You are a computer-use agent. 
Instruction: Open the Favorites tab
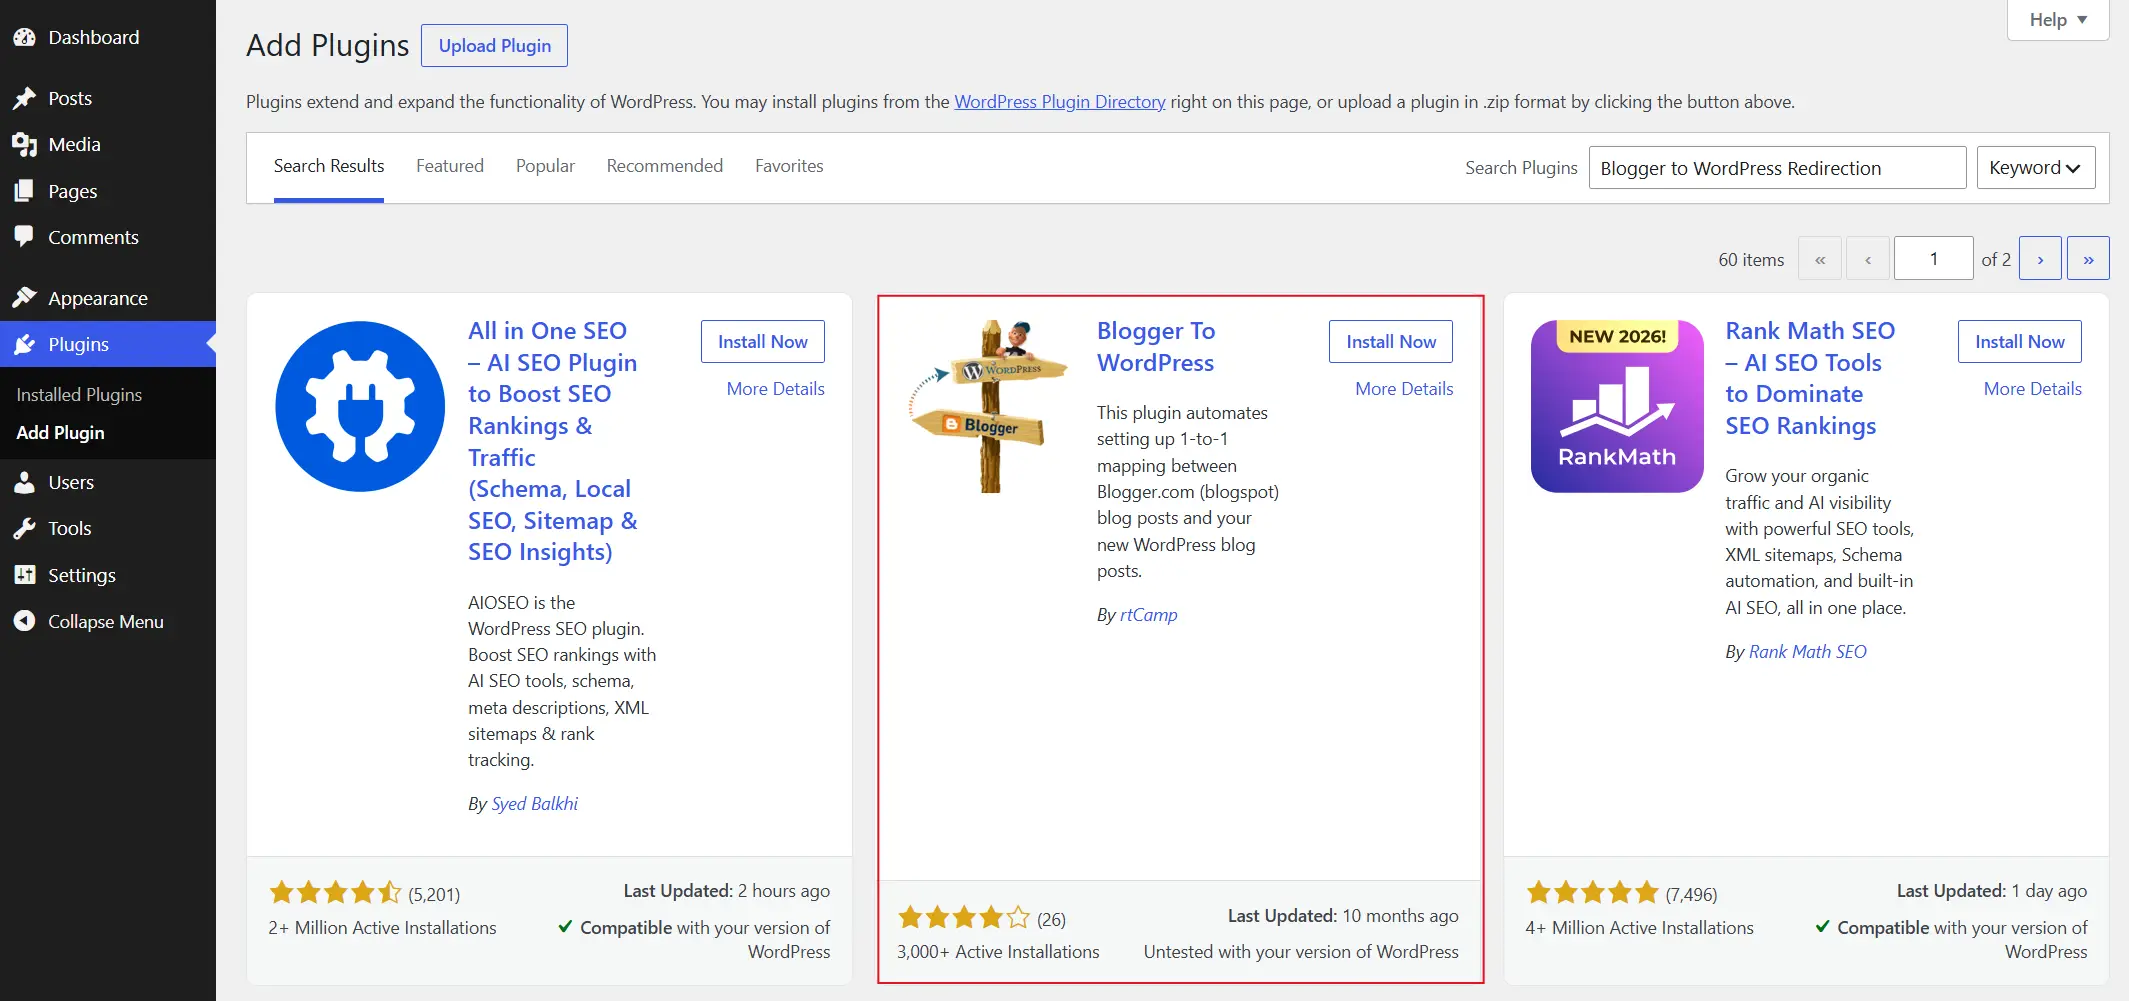(x=789, y=166)
